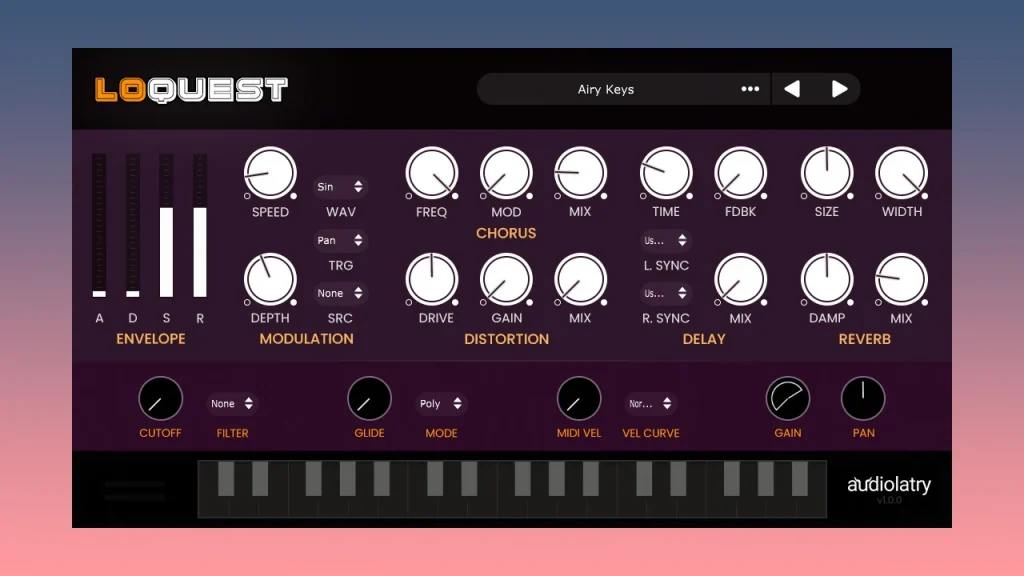
Task: Open the preset options three-dot menu
Action: pyautogui.click(x=750, y=89)
